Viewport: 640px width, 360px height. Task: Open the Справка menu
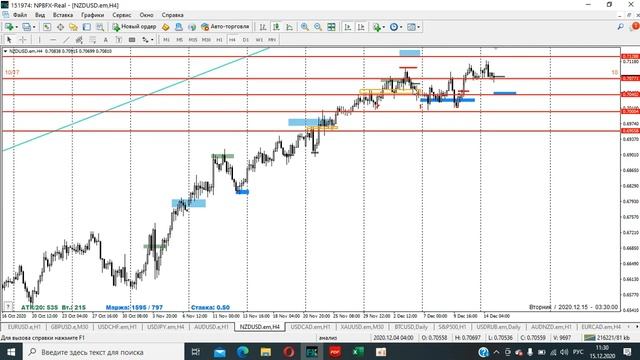[x=172, y=15]
